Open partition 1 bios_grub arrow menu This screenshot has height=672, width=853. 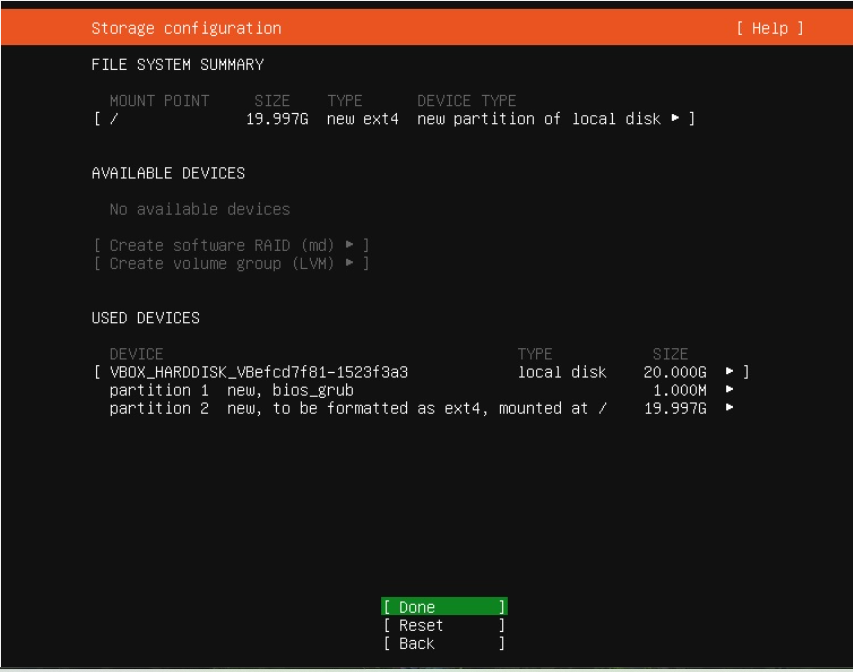point(730,390)
